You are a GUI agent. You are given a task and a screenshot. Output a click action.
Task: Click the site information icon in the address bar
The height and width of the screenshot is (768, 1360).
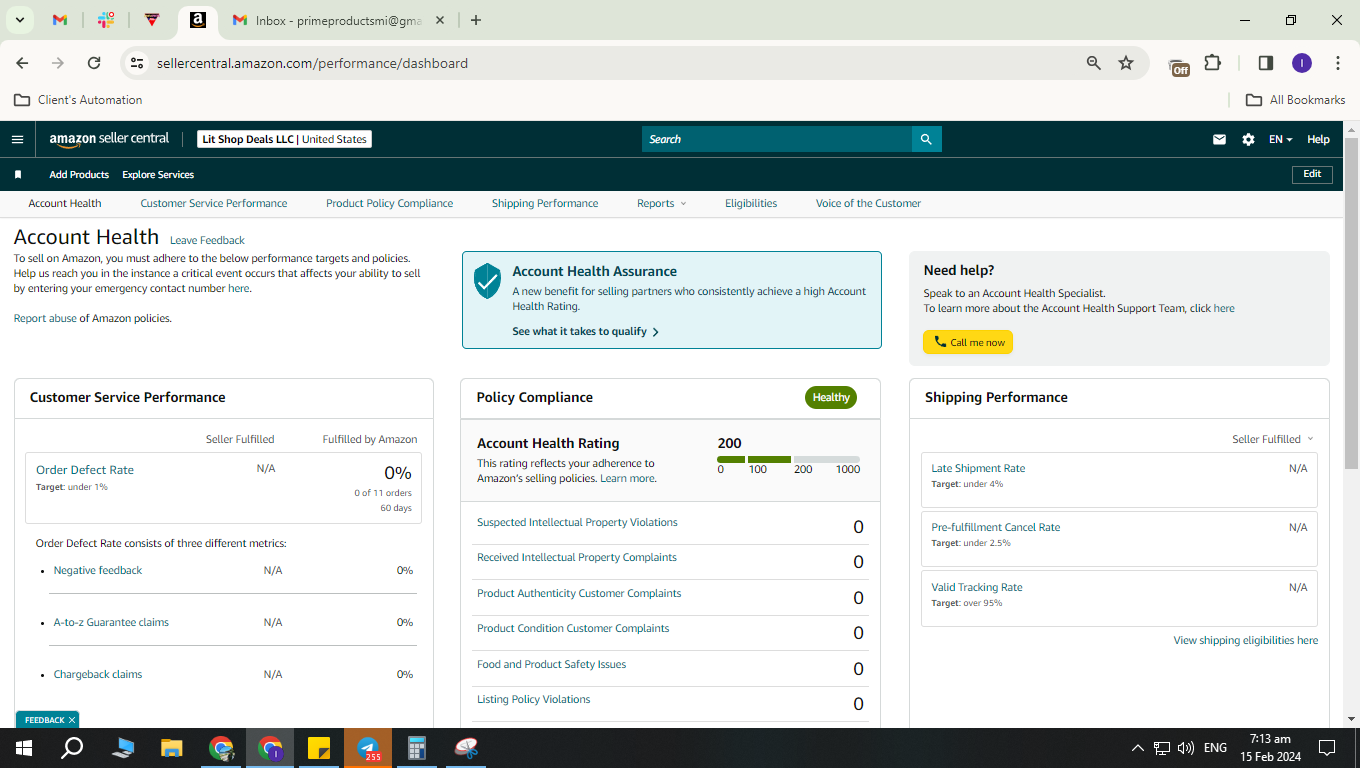point(137,63)
